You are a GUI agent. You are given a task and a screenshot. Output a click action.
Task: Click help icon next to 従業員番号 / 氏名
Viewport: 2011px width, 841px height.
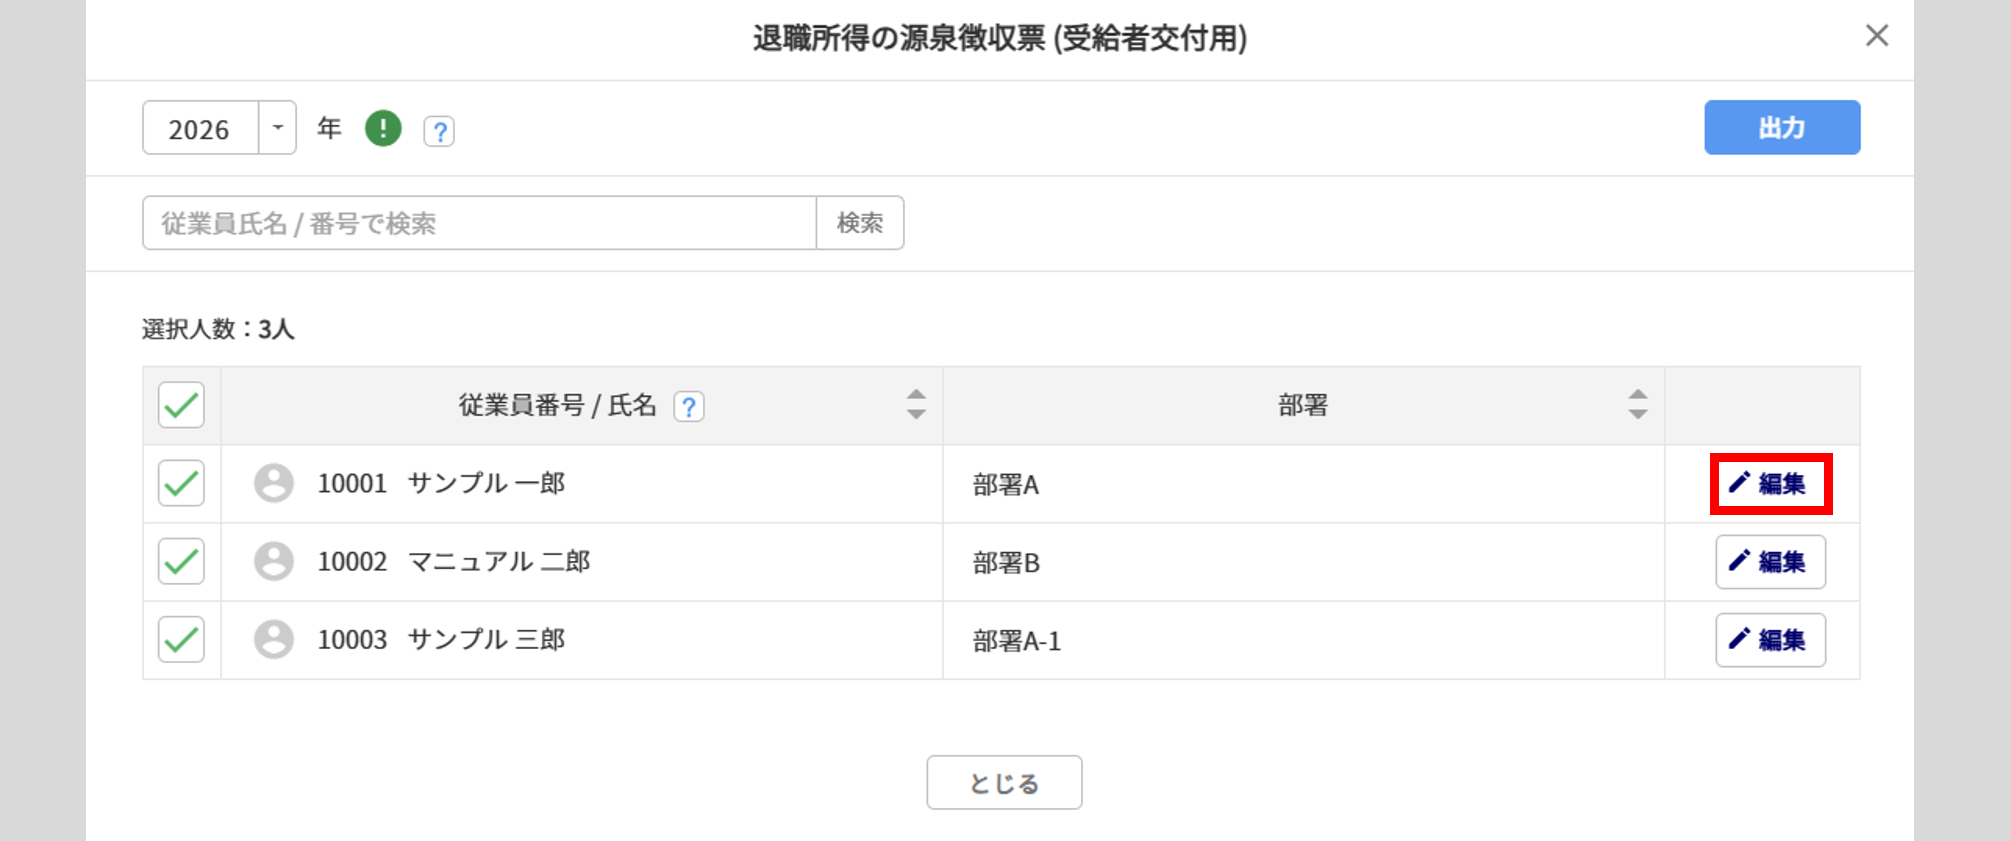[x=689, y=406]
